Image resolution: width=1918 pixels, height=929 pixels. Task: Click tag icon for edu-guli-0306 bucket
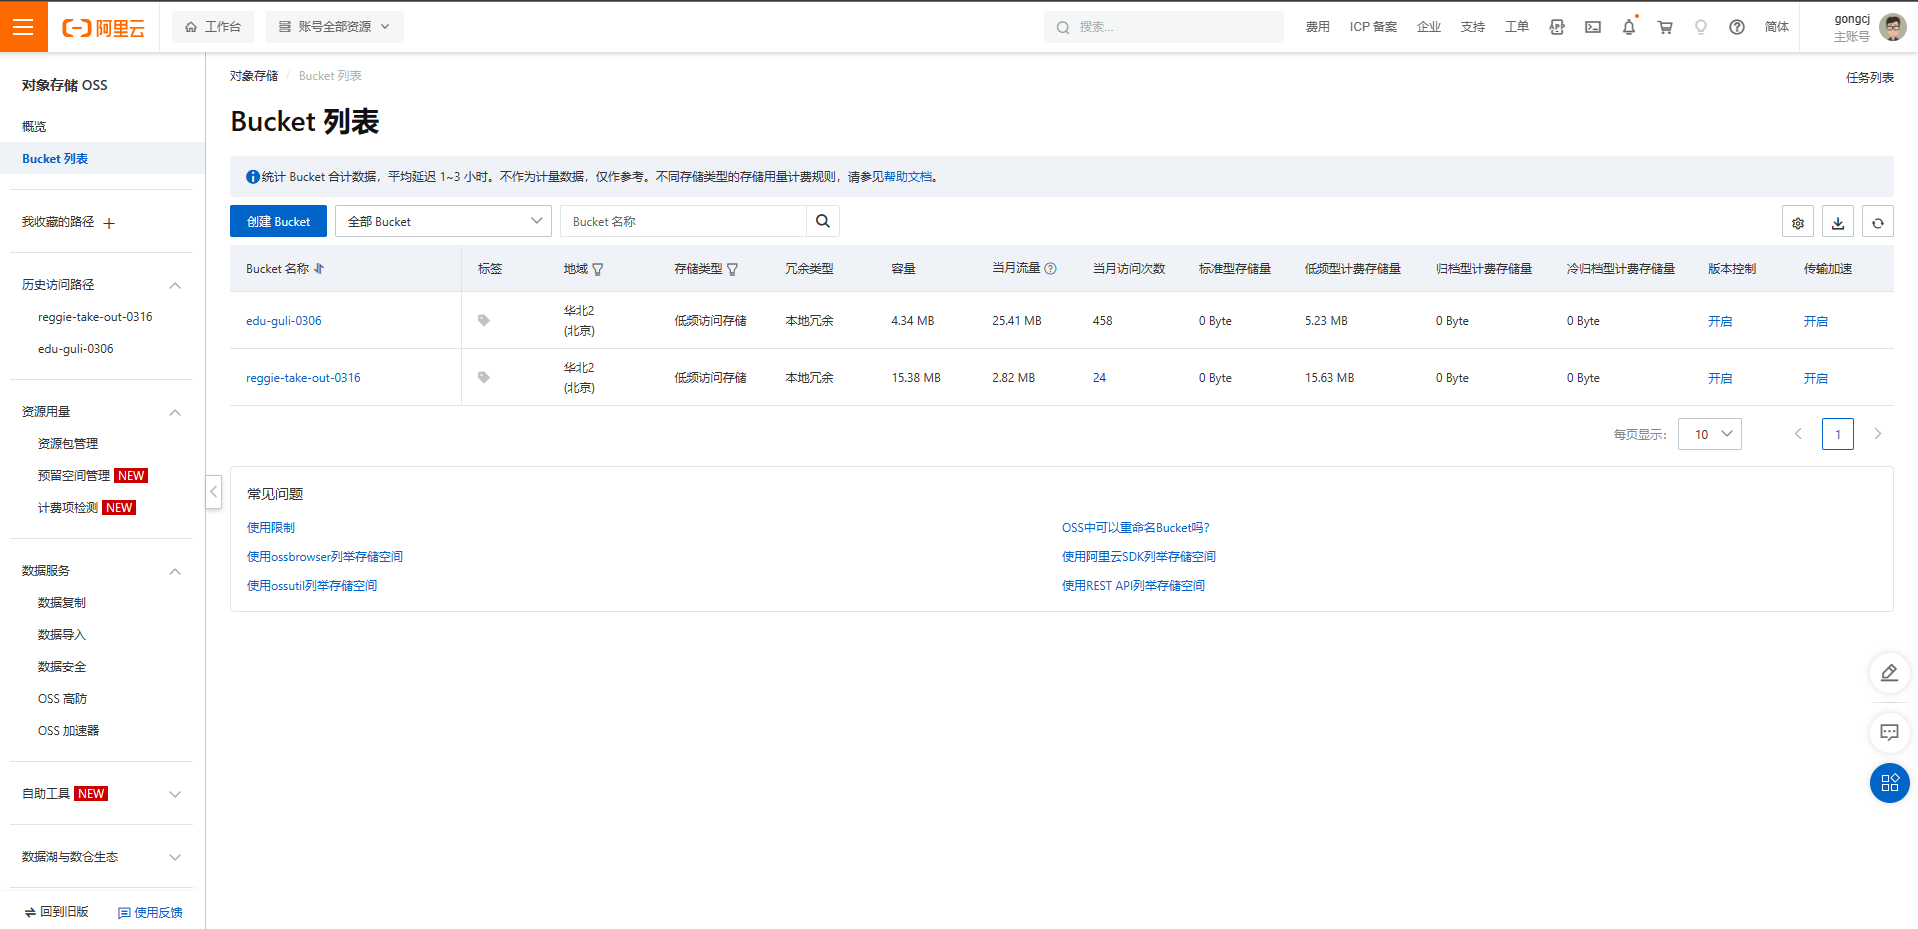484,321
